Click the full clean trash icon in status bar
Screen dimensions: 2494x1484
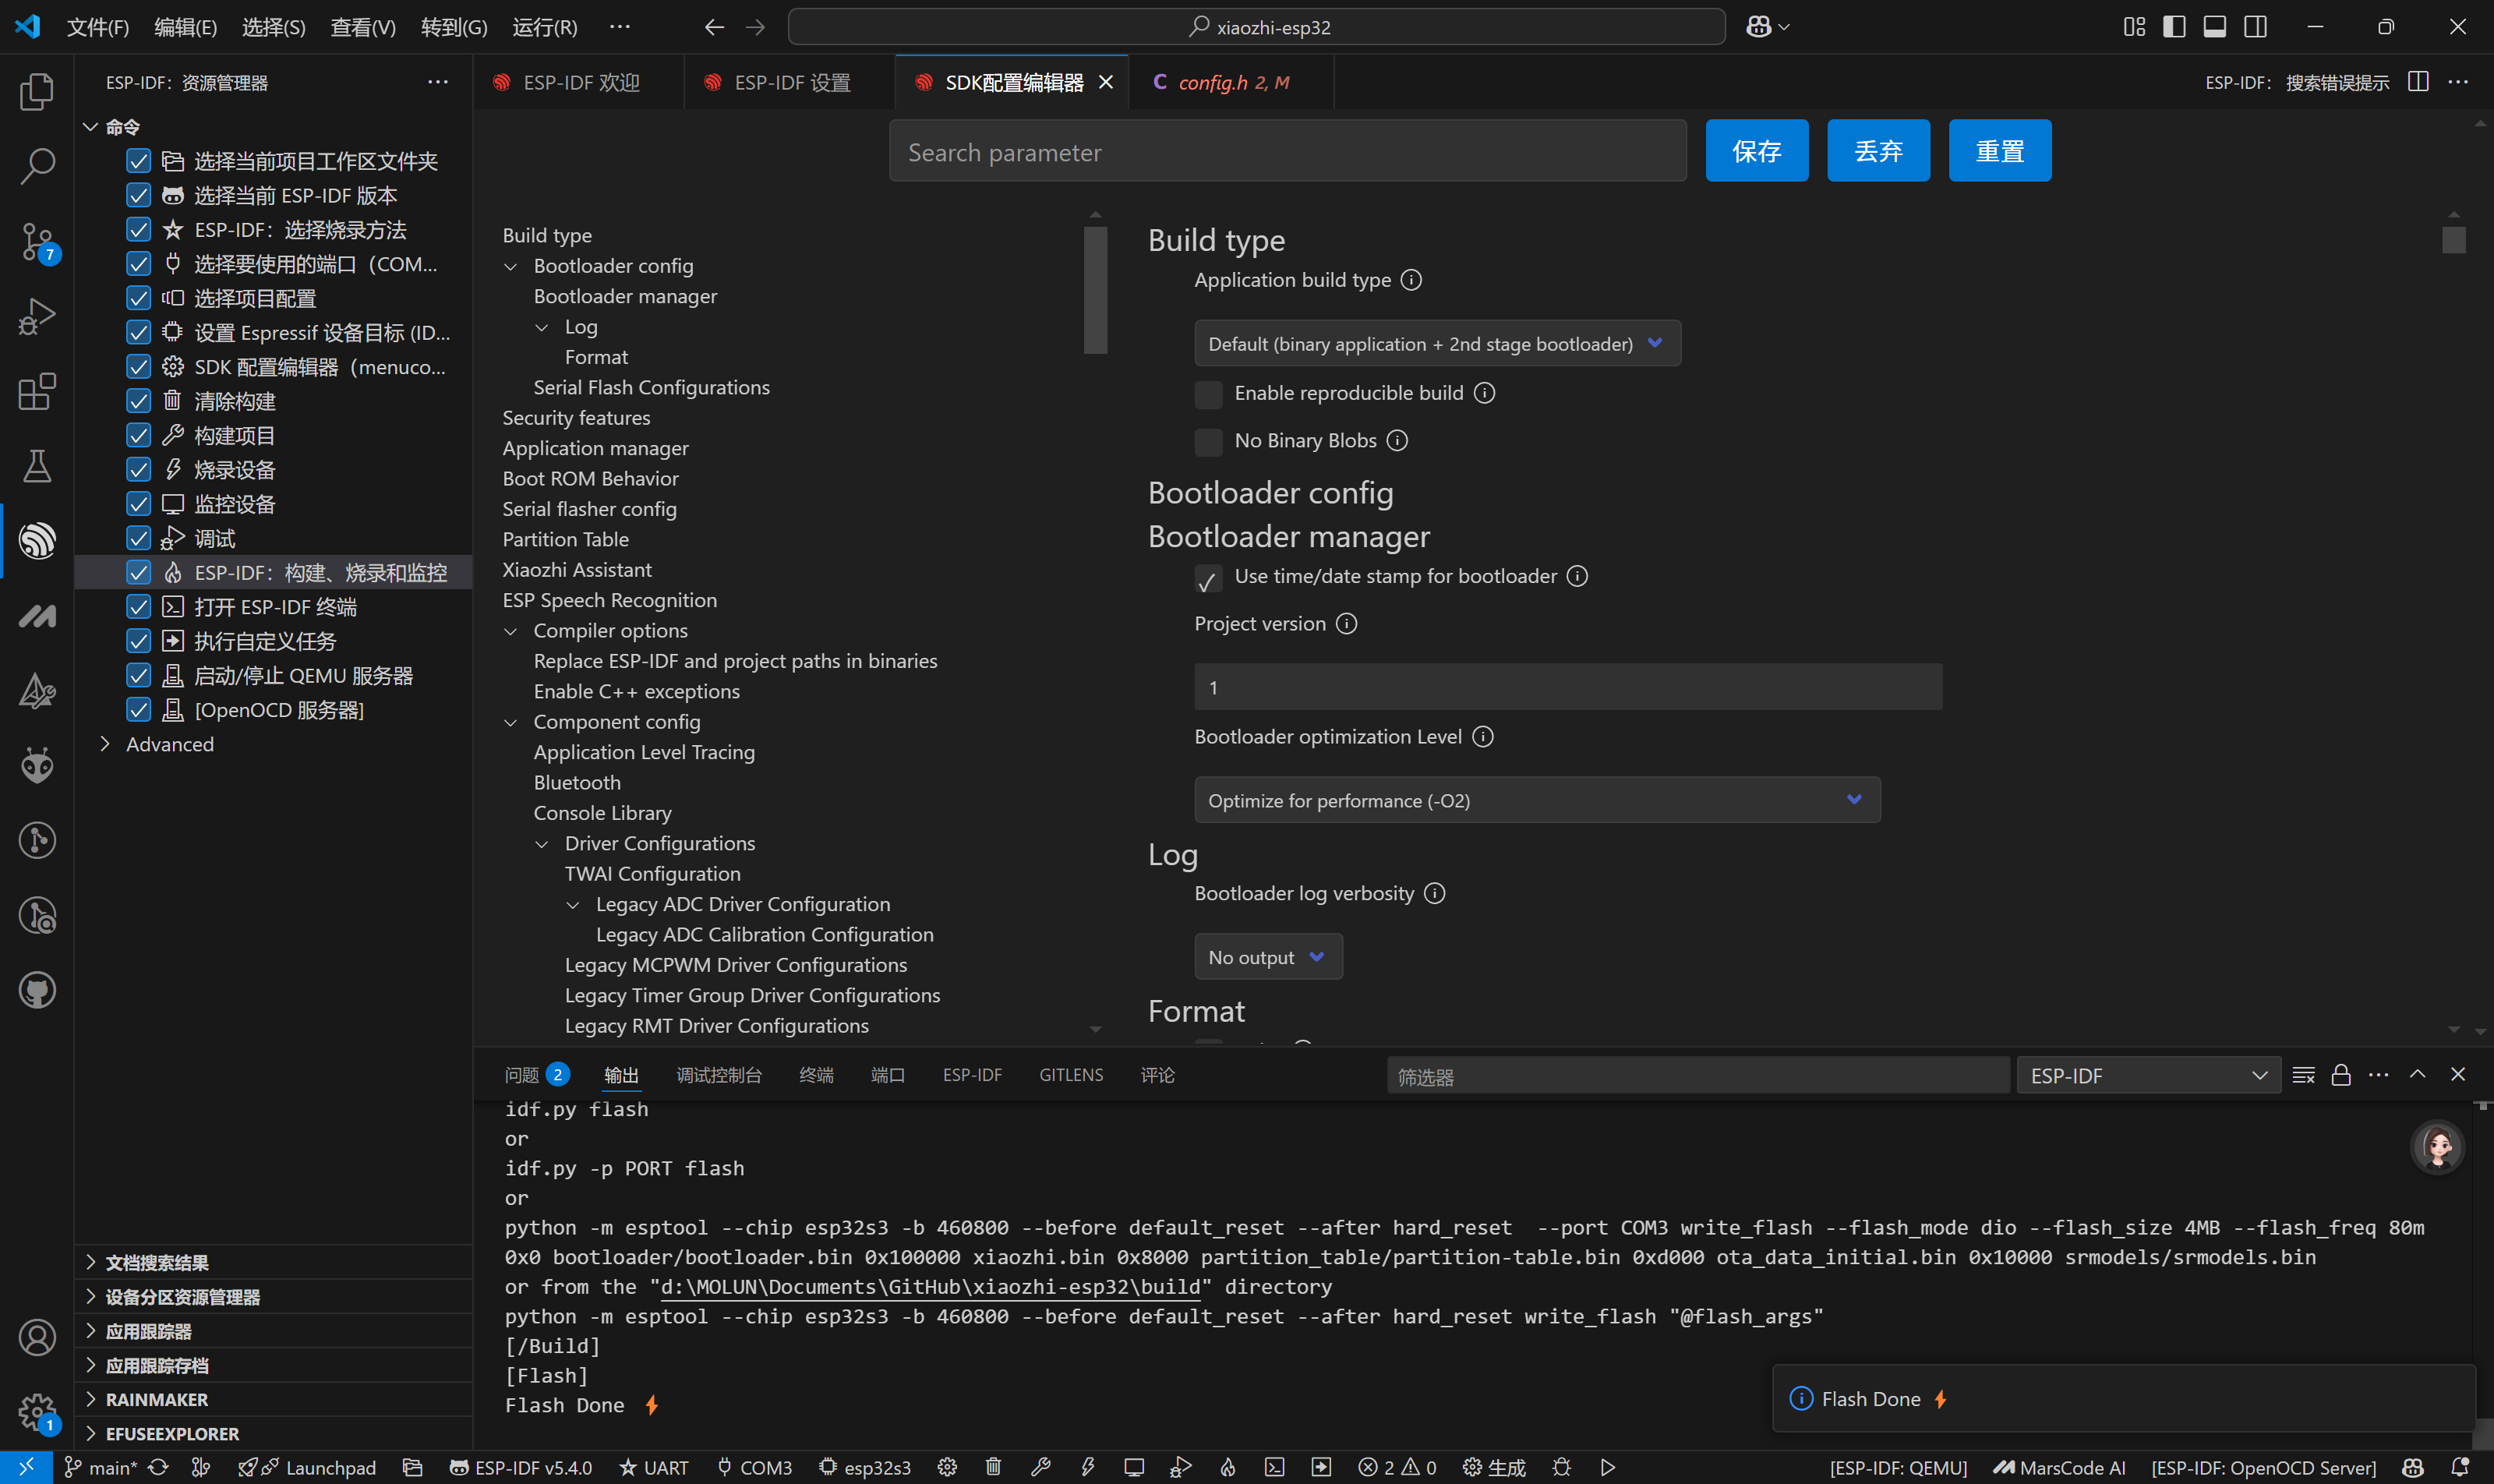coord(993,1467)
